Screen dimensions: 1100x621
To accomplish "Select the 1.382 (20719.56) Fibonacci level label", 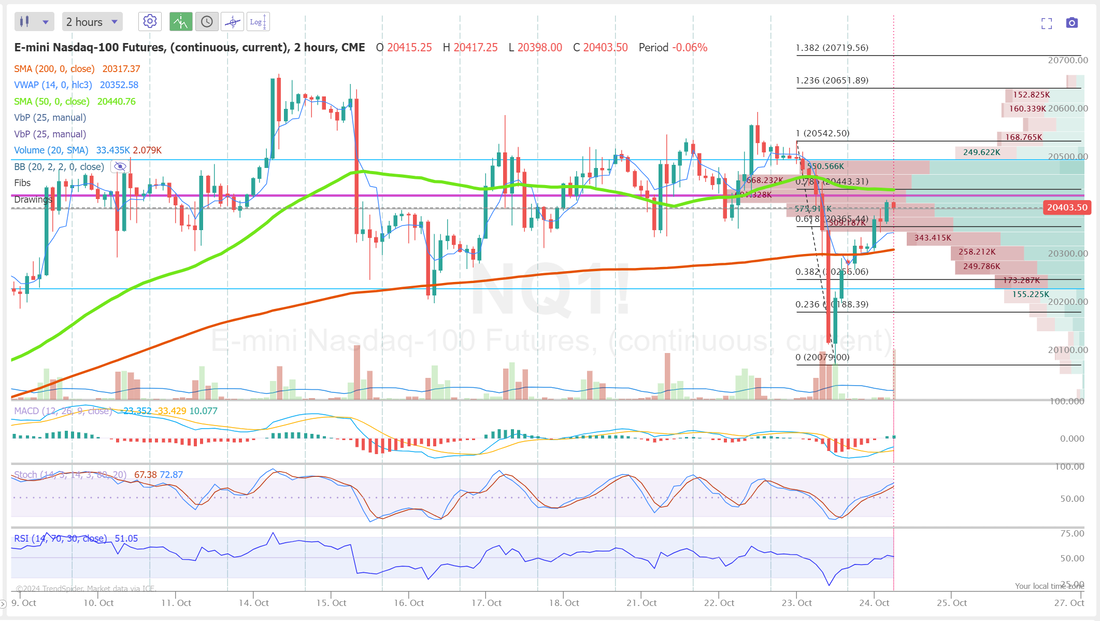I will click(x=832, y=48).
